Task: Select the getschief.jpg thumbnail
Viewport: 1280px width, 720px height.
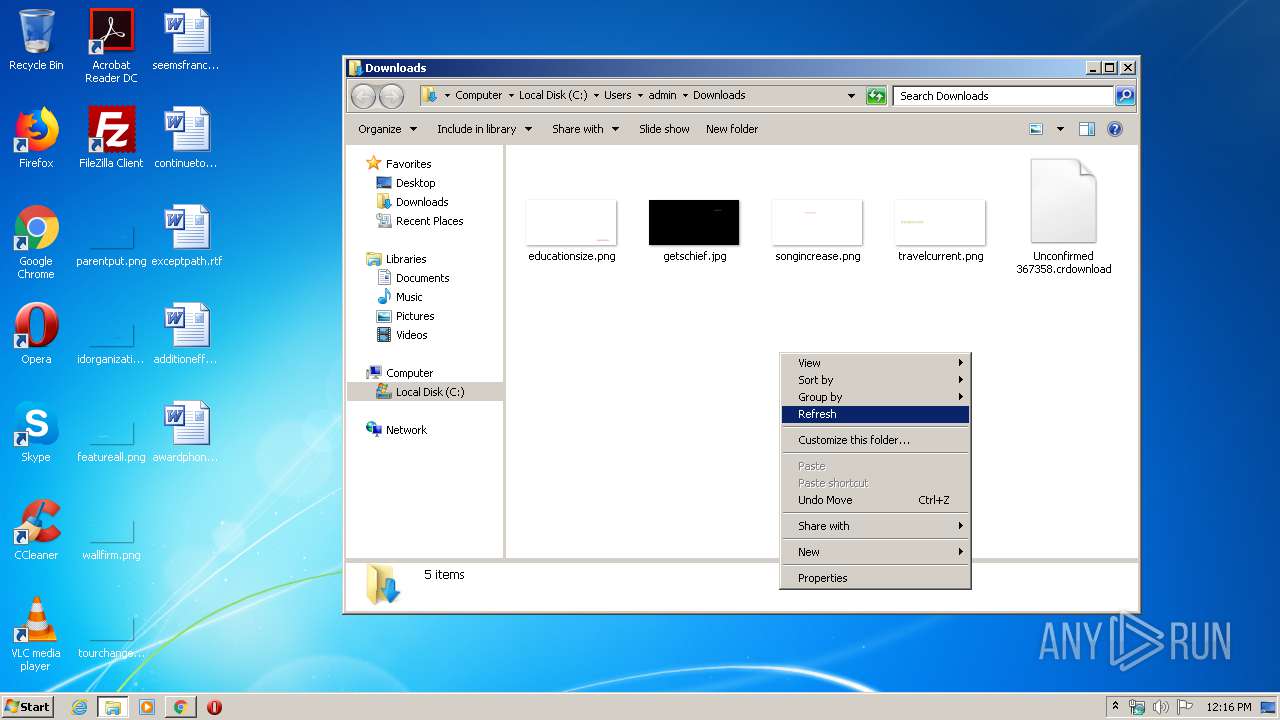Action: coord(694,230)
